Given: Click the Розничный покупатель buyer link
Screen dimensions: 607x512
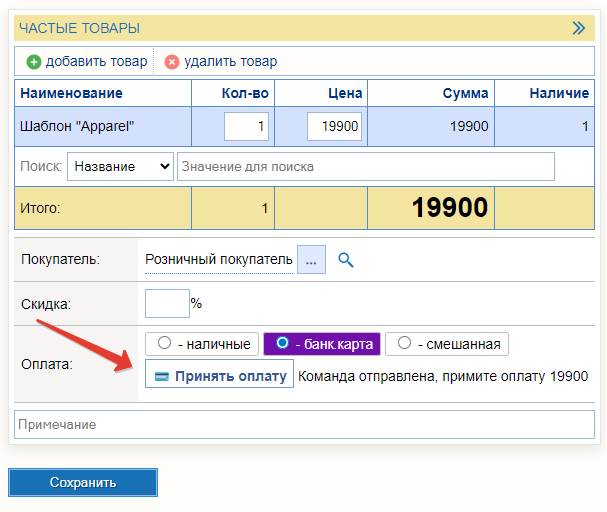Looking at the screenshot, I should [x=218, y=260].
